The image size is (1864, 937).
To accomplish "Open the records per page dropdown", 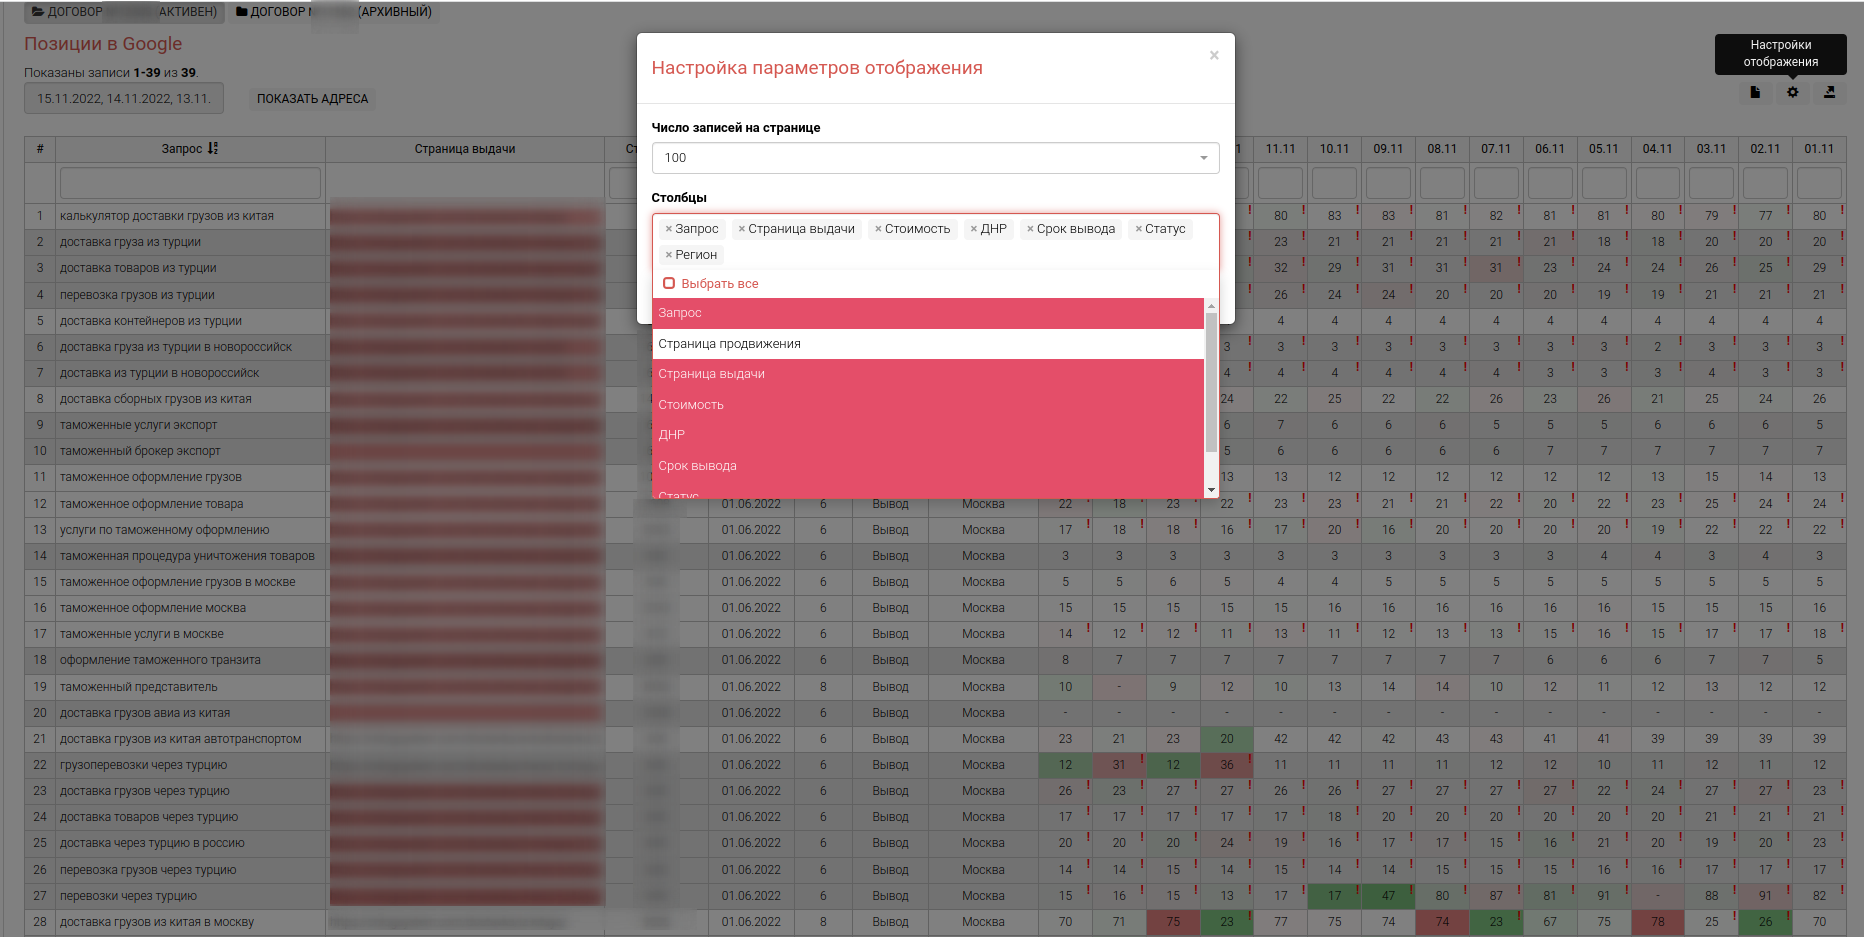I will click(x=934, y=158).
